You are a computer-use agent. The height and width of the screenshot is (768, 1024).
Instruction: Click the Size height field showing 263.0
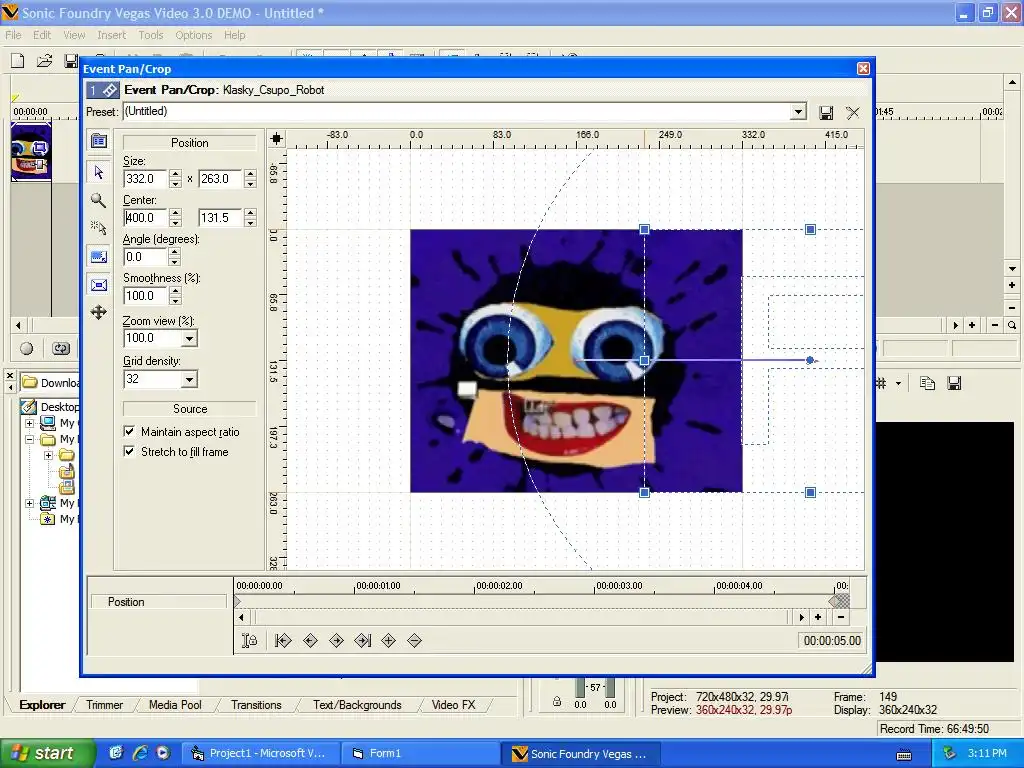[x=221, y=179]
